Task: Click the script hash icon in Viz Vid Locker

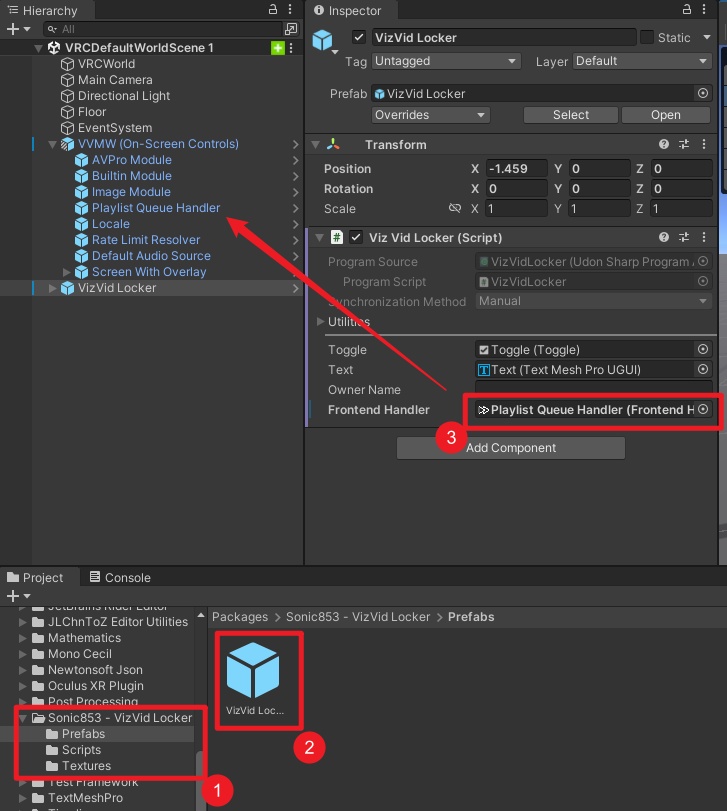Action: point(337,237)
